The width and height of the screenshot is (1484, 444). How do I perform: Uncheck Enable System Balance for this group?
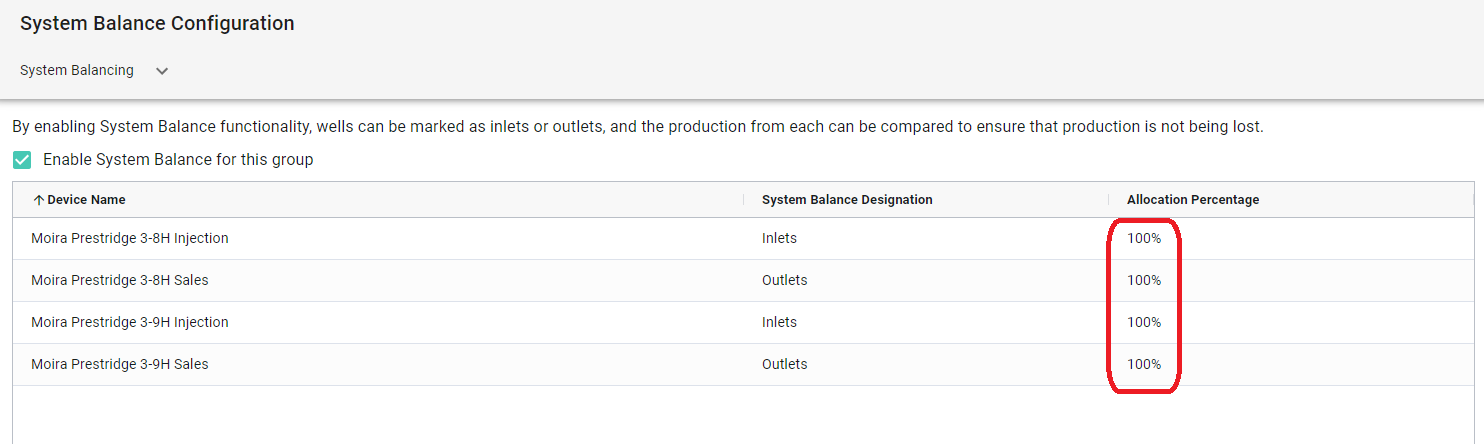(x=22, y=160)
